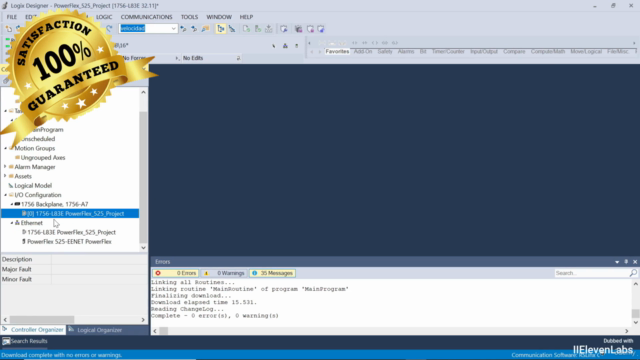Select 1756-L83E PowerFlex_525_Project under Ethernet
The height and width of the screenshot is (360, 640).
[x=71, y=232]
